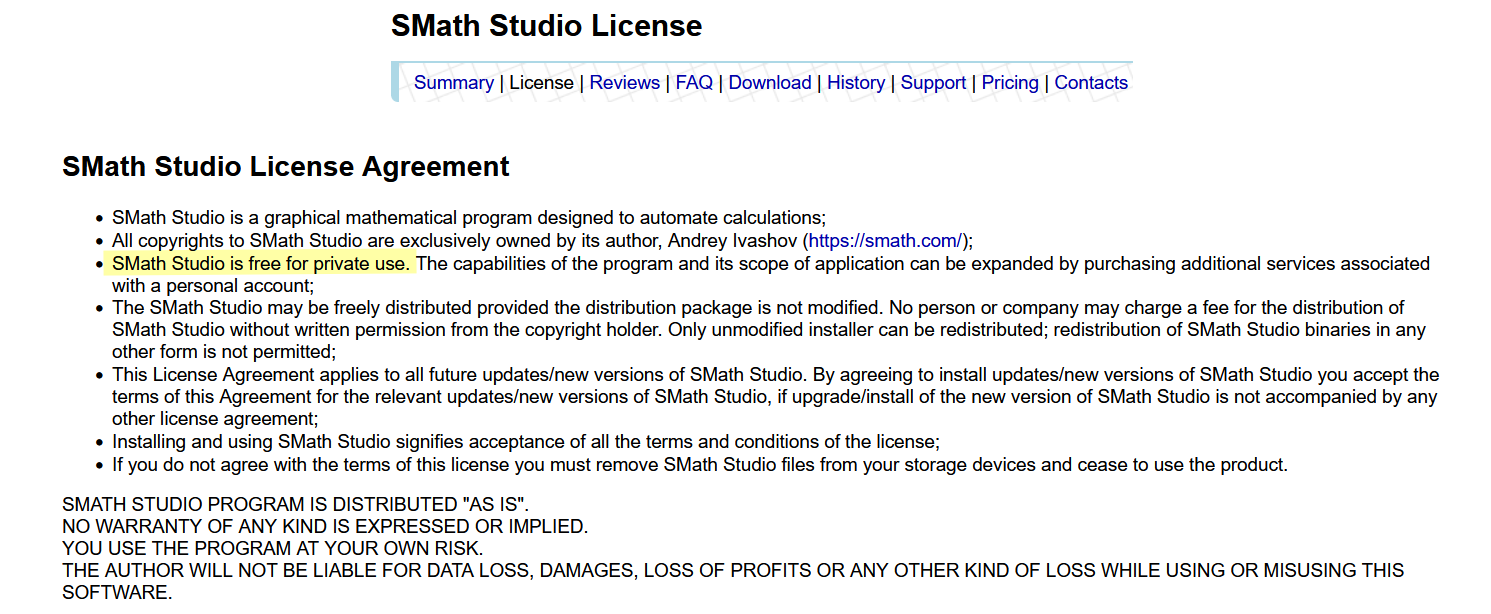Visit the Support page
Image resolution: width=1491 pixels, height=614 pixels.
933,83
